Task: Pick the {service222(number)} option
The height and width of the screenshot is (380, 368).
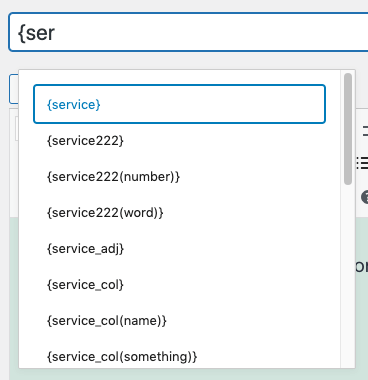Action: tap(179, 176)
